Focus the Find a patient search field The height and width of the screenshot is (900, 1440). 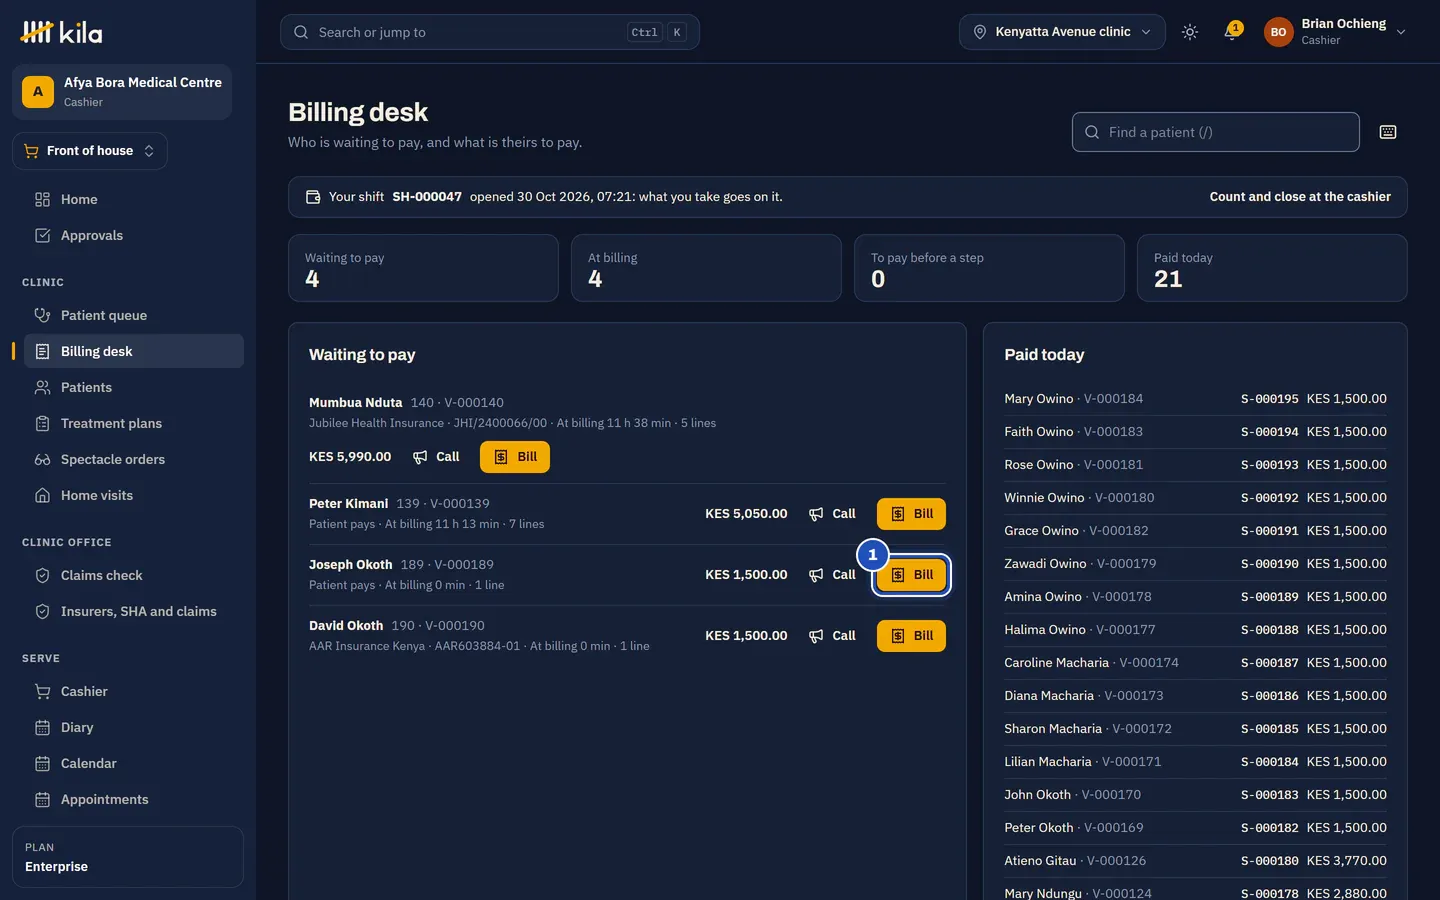(1216, 132)
